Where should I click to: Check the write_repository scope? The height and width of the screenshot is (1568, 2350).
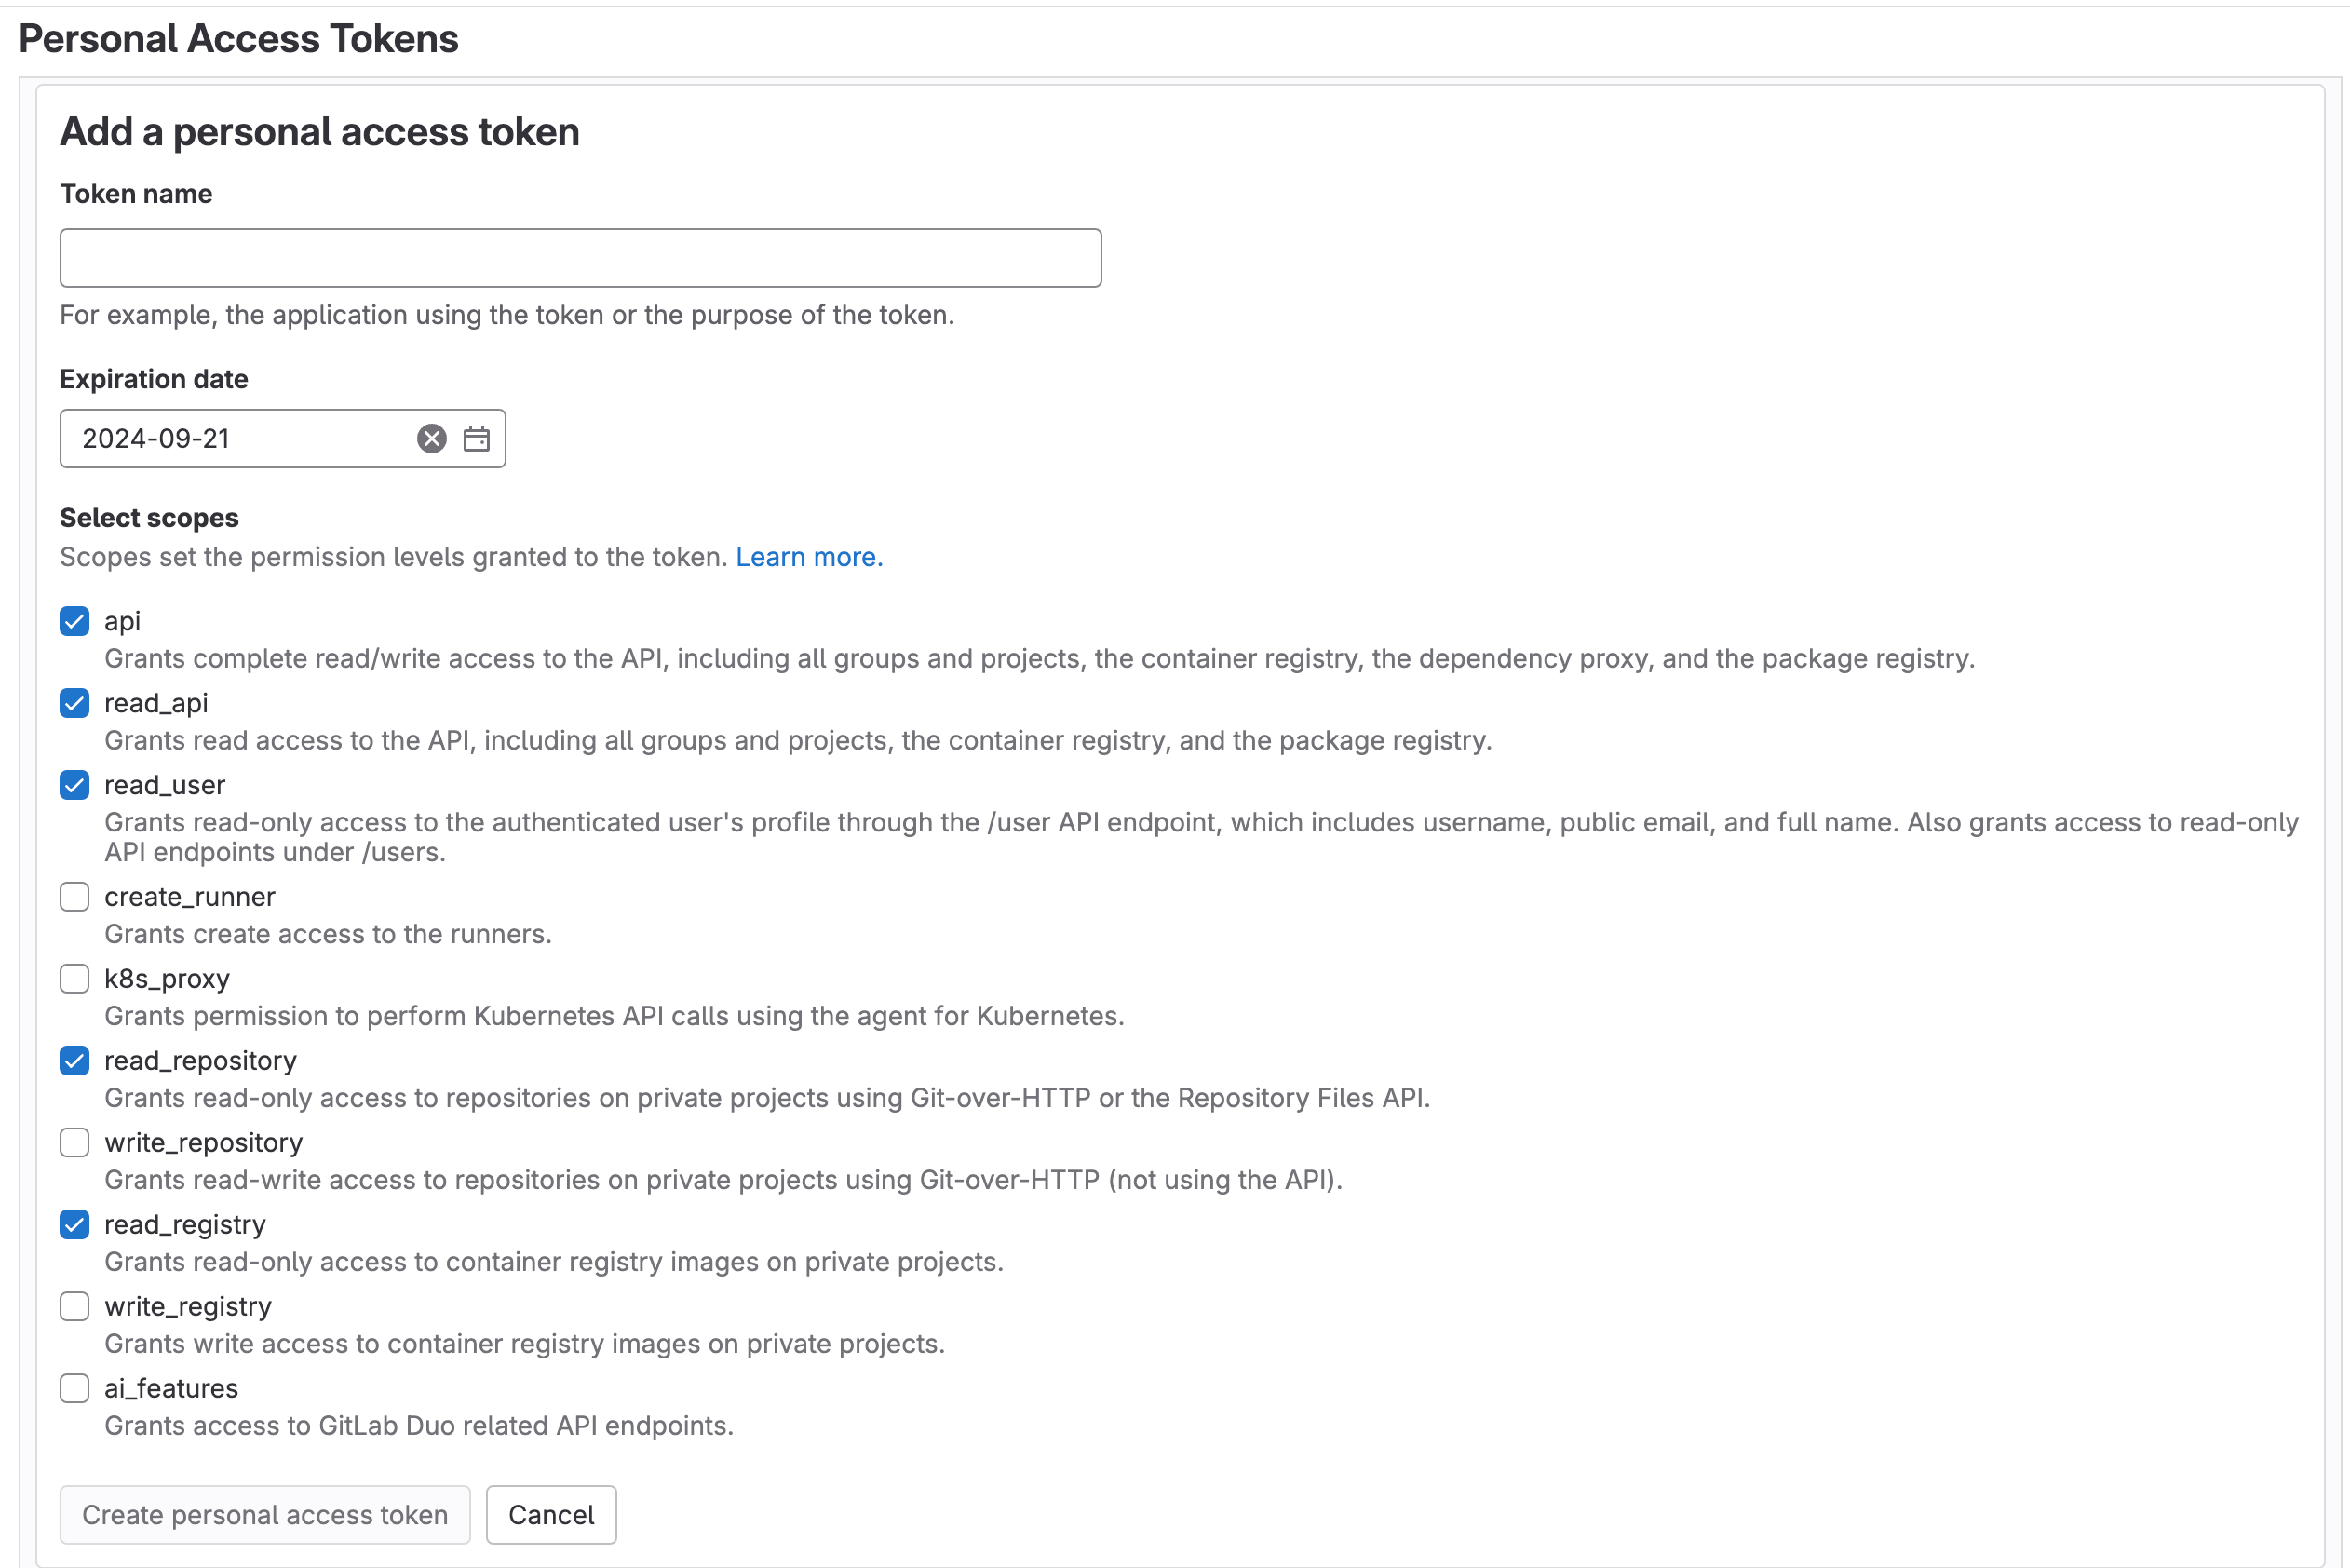(75, 1143)
